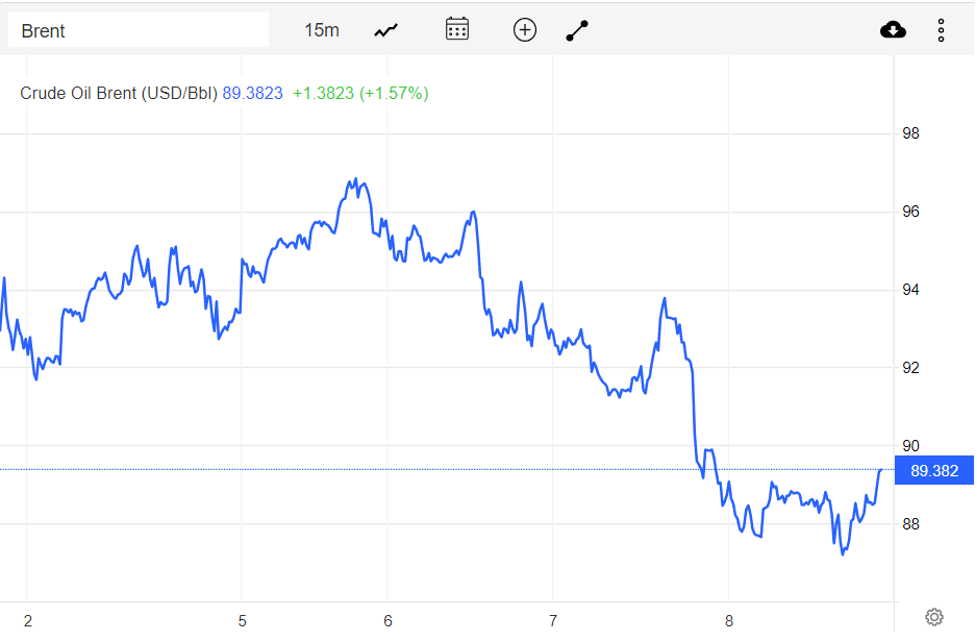Click the Brent symbol search field

pos(138,30)
